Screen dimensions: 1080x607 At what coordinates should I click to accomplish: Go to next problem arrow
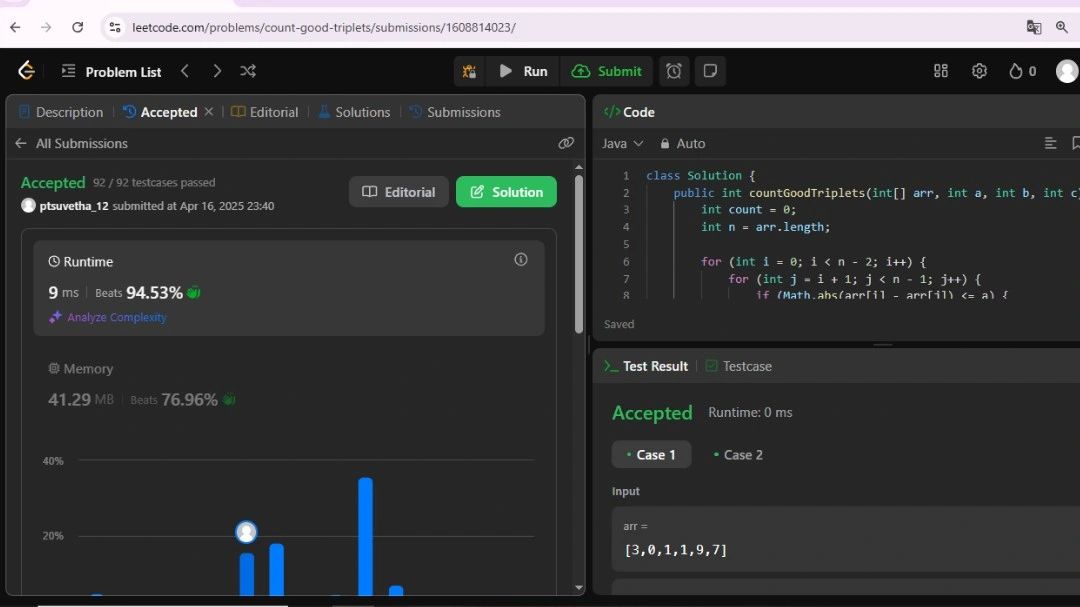[x=217, y=71]
